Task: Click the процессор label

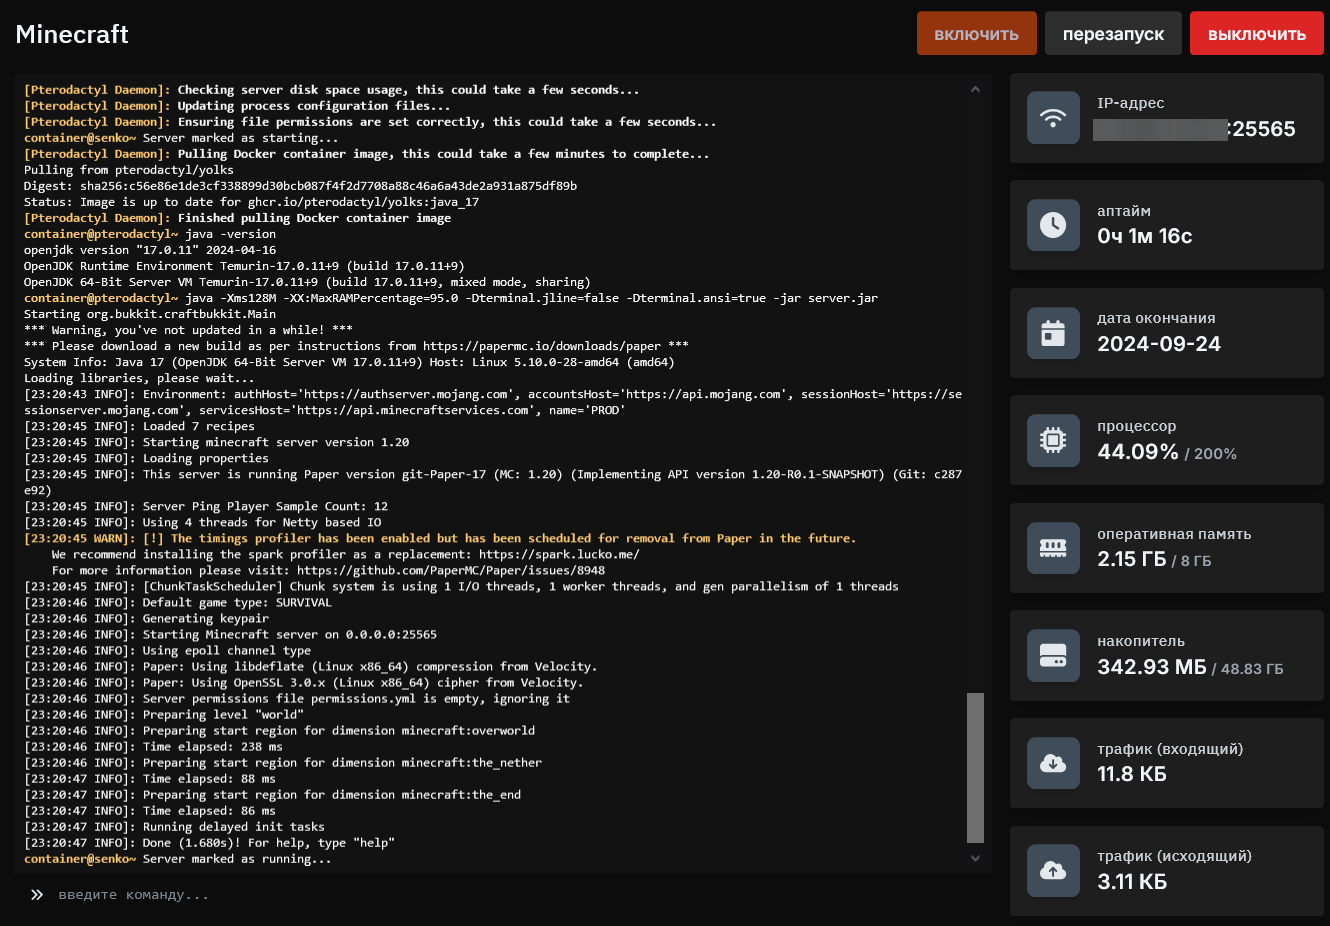Action: (x=1137, y=426)
